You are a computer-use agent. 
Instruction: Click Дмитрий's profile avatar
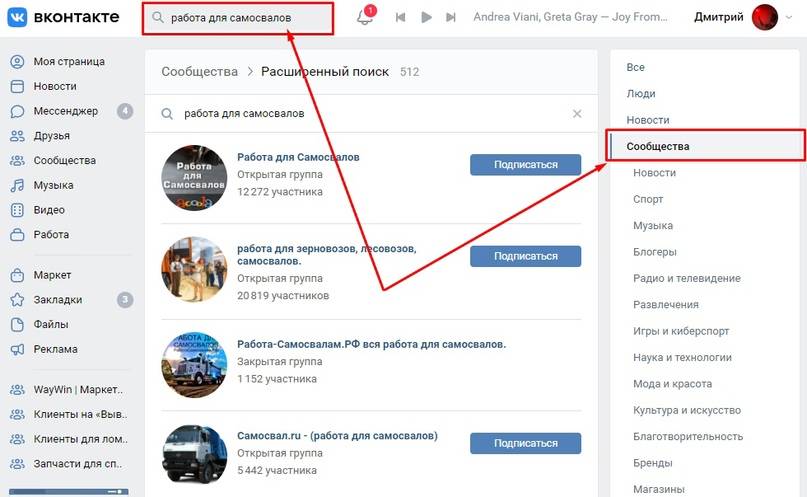[764, 17]
